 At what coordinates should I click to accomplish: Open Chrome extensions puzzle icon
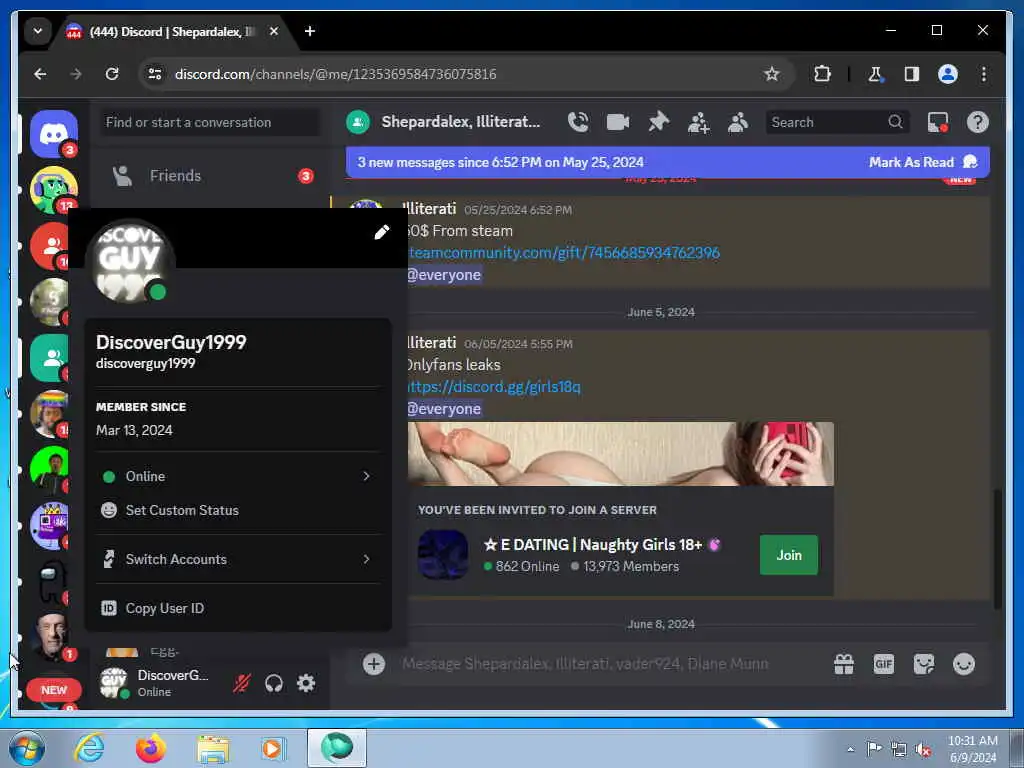tap(822, 74)
